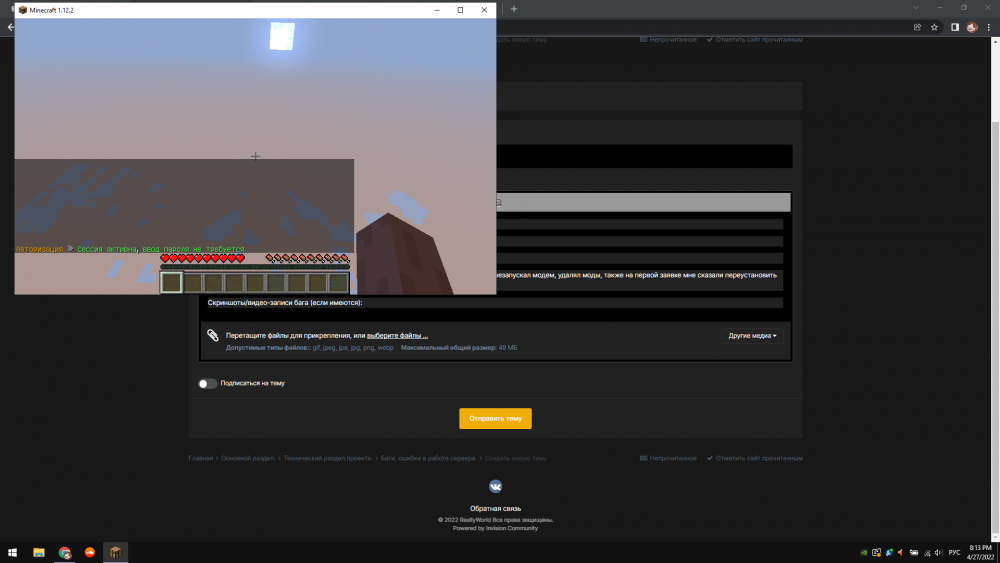Click the red muted speaker tray icon
Image resolution: width=1000 pixels, height=563 pixels.
tap(901, 553)
